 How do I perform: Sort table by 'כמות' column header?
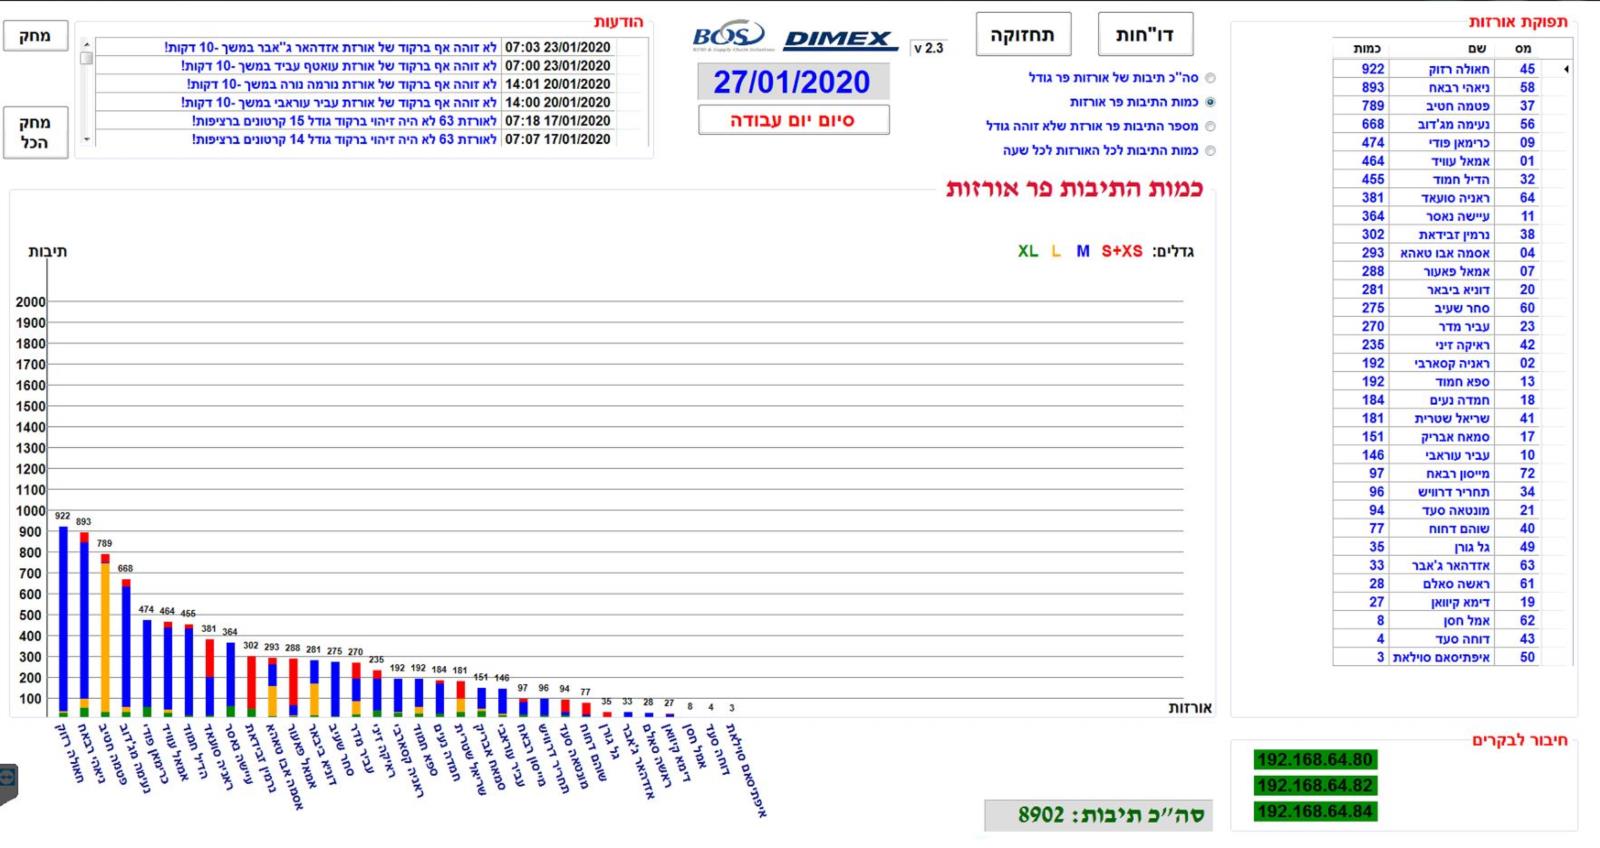(1367, 48)
